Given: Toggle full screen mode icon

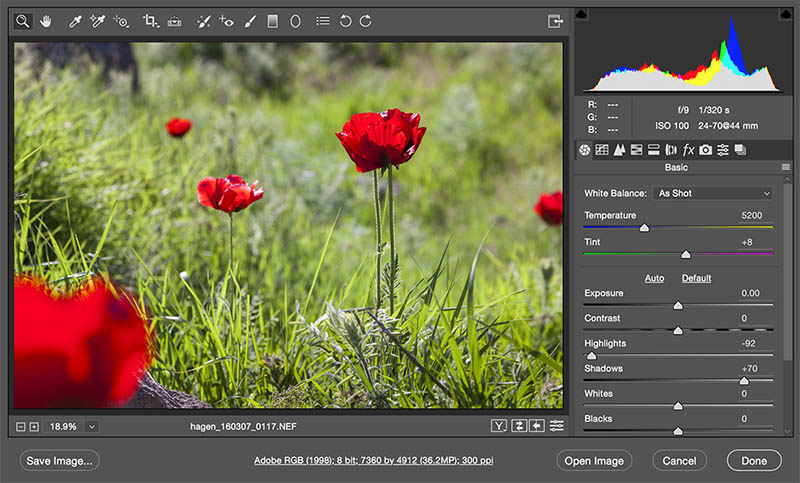Looking at the screenshot, I should click(555, 20).
